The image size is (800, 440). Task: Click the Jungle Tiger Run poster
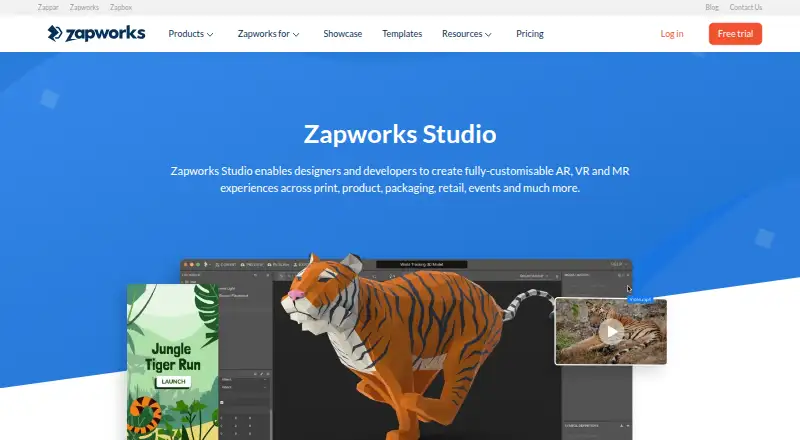click(172, 362)
